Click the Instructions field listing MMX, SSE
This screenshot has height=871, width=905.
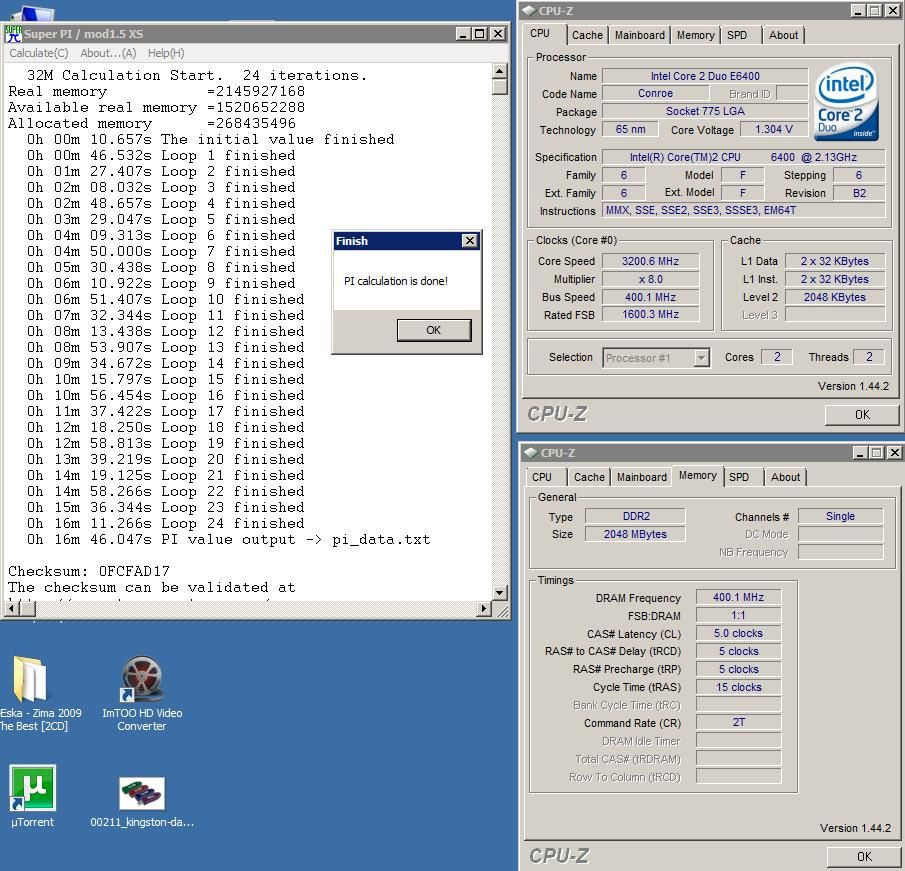point(743,211)
